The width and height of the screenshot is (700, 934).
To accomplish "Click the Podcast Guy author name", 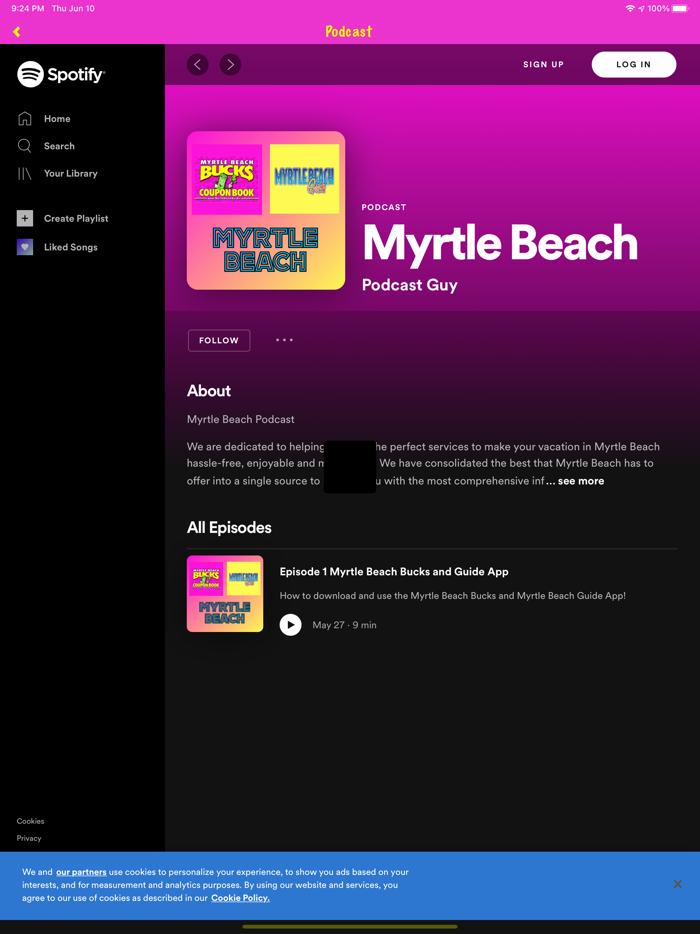I will (x=410, y=285).
